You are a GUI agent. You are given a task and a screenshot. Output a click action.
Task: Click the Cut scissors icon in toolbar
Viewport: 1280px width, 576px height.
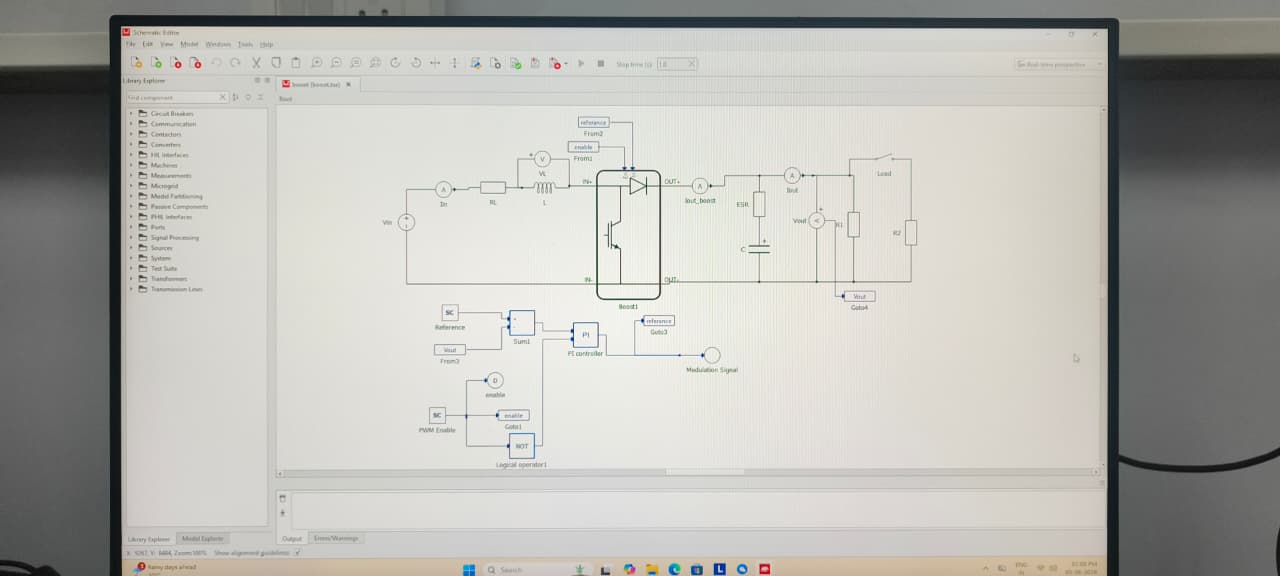(256, 63)
